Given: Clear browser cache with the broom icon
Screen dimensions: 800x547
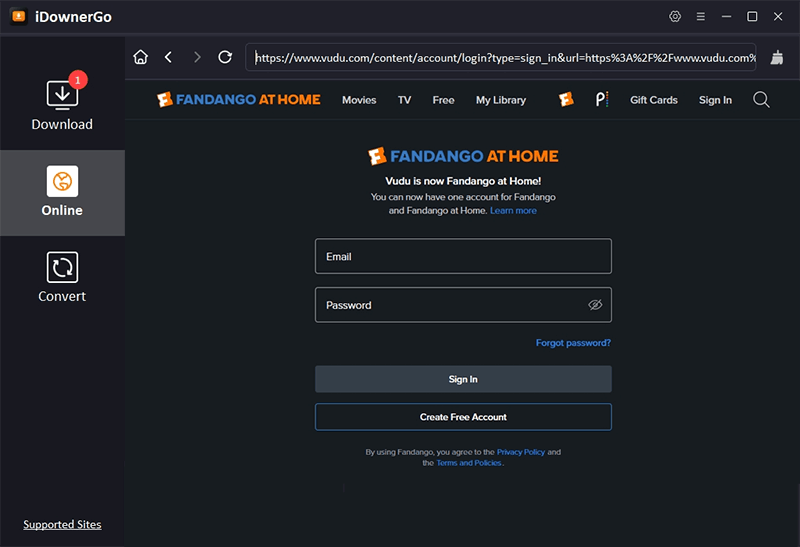Looking at the screenshot, I should pos(777,58).
